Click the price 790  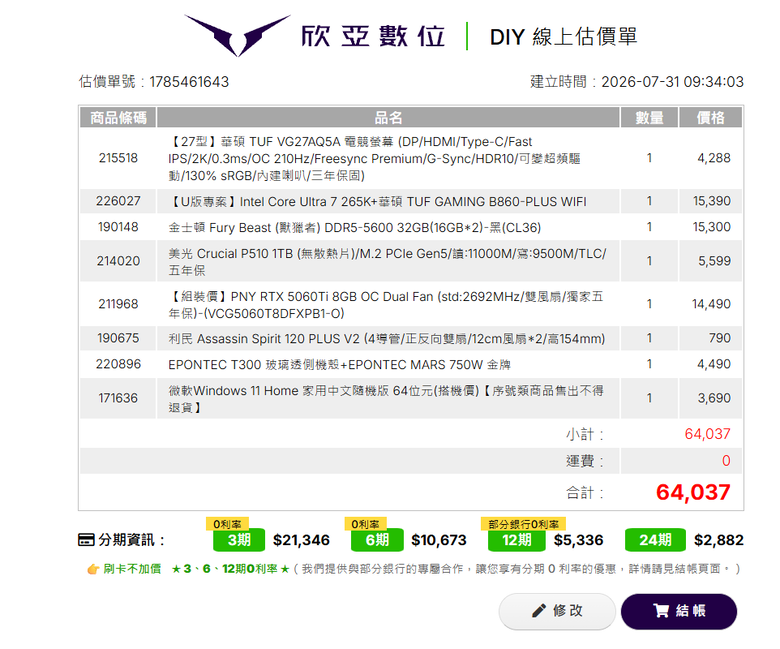720,338
